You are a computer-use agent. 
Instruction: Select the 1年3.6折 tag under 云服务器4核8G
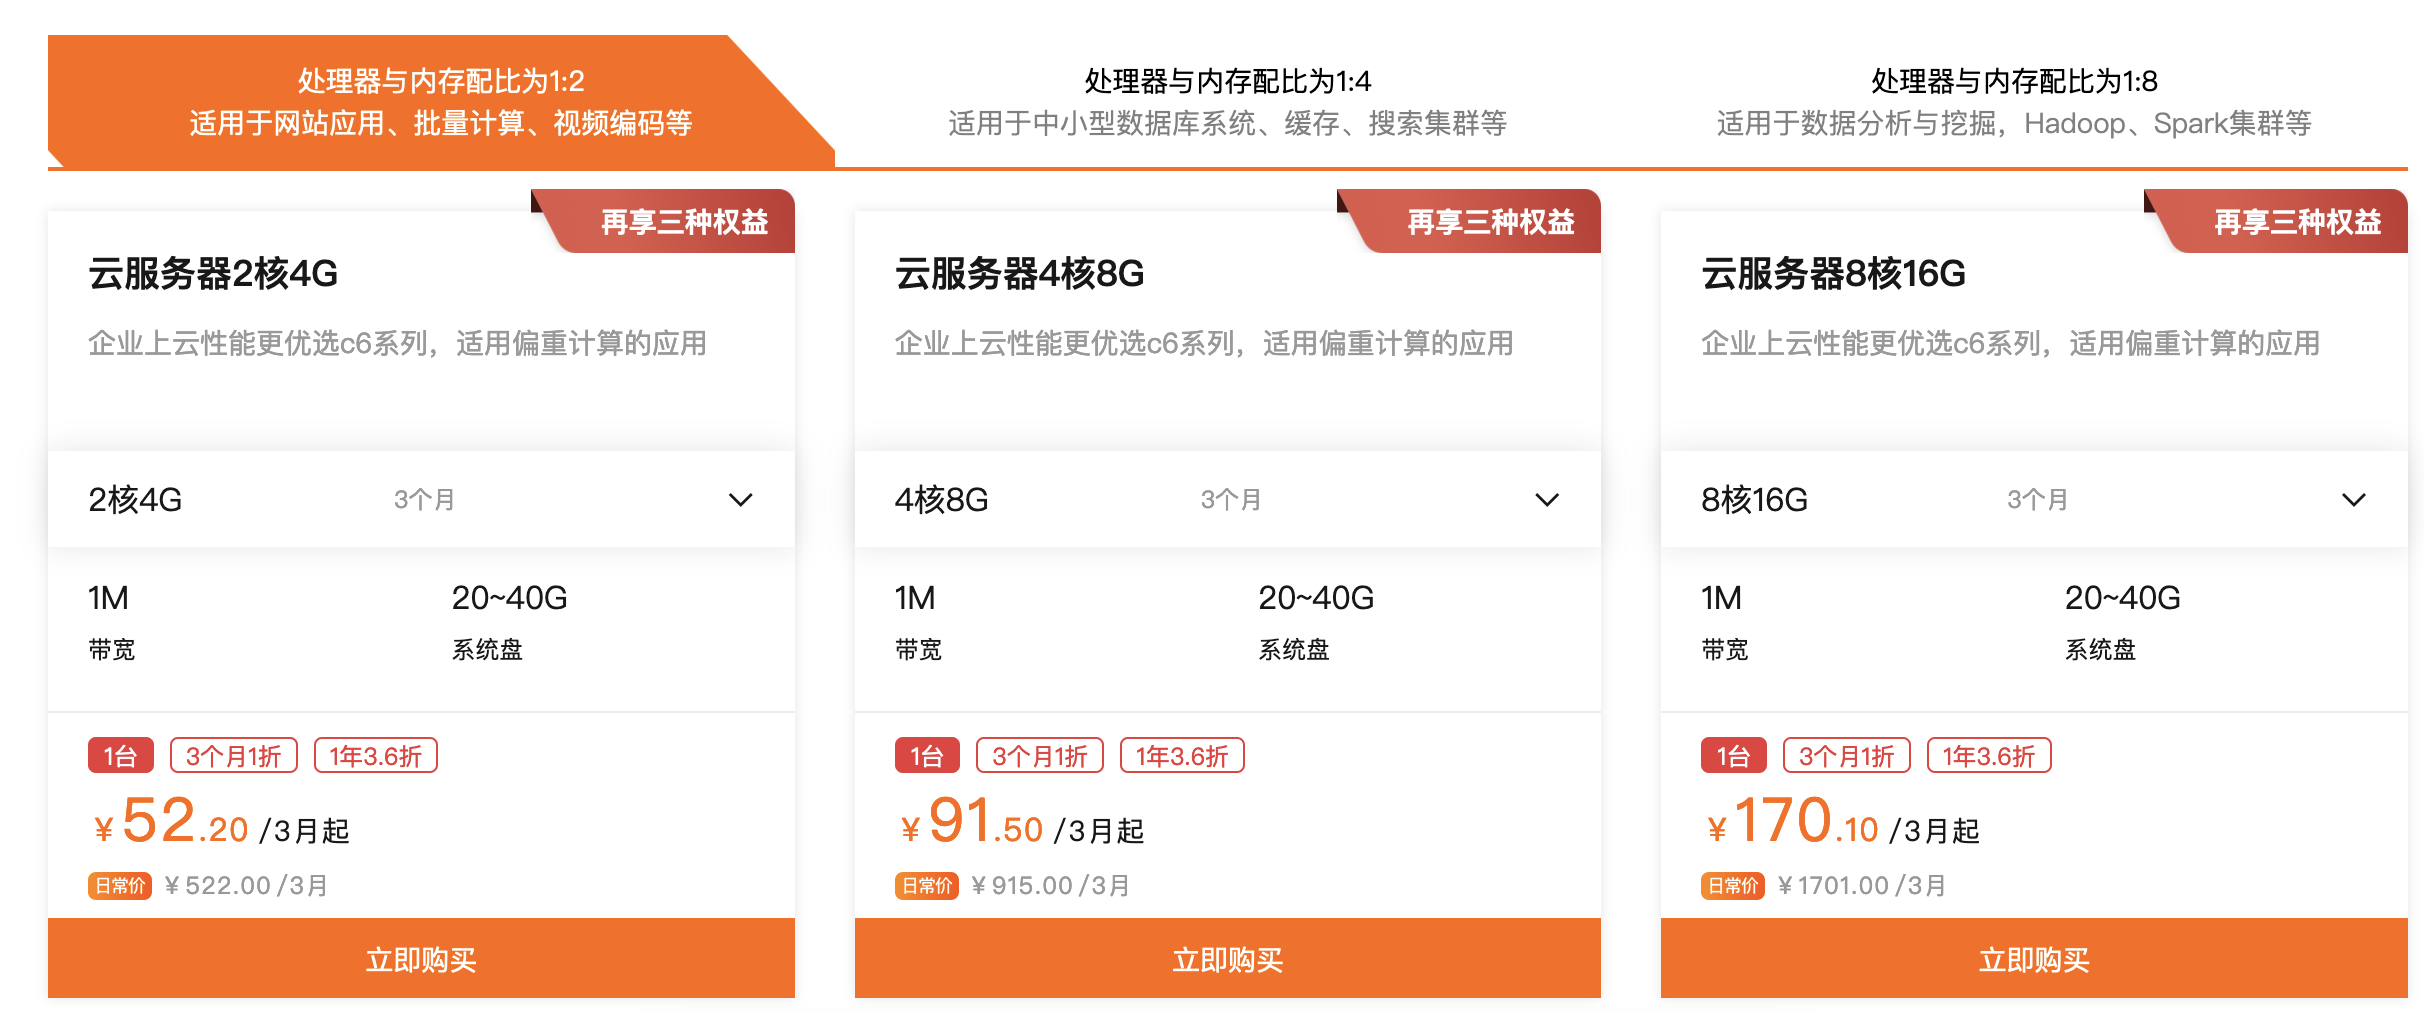click(x=1184, y=756)
